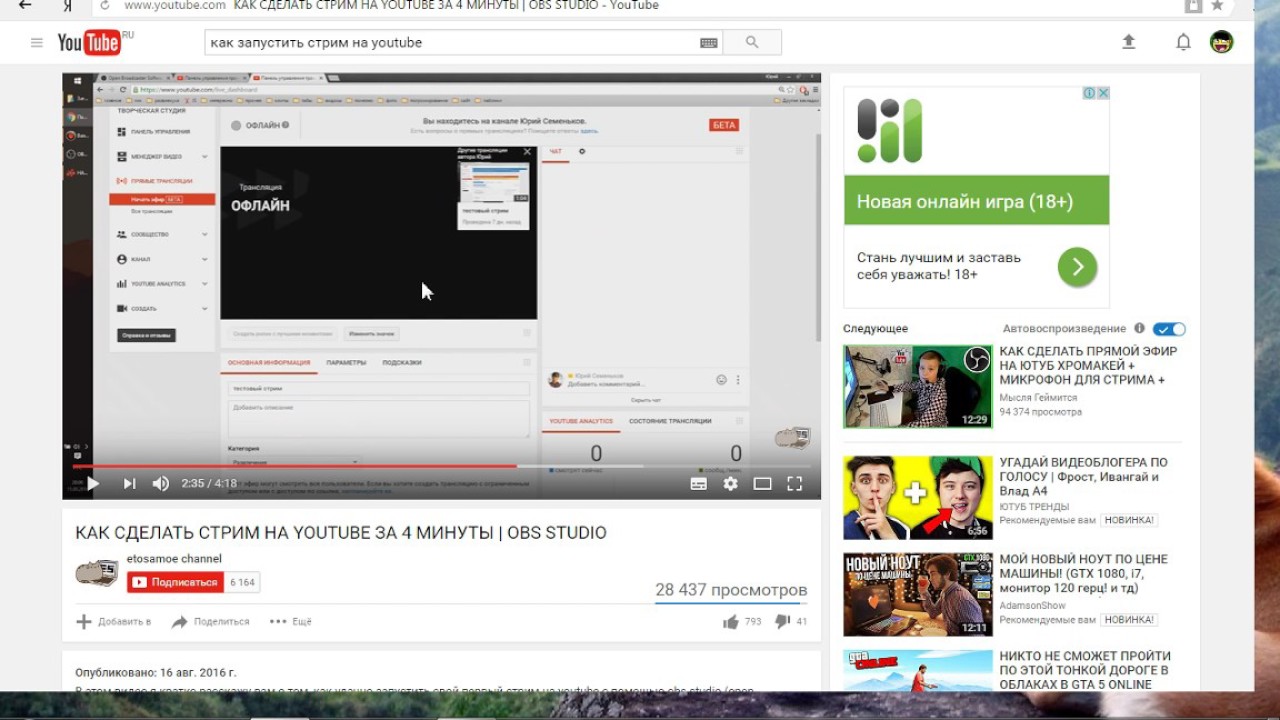This screenshot has width=1280, height=720.
Task: Open thumbnail of ХРОМАКЕЙ stream video
Action: pos(918,386)
